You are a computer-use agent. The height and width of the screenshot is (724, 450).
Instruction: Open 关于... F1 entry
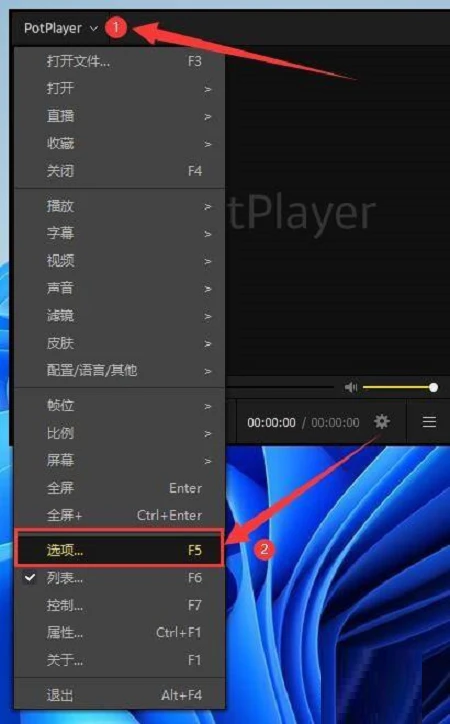(x=120, y=660)
